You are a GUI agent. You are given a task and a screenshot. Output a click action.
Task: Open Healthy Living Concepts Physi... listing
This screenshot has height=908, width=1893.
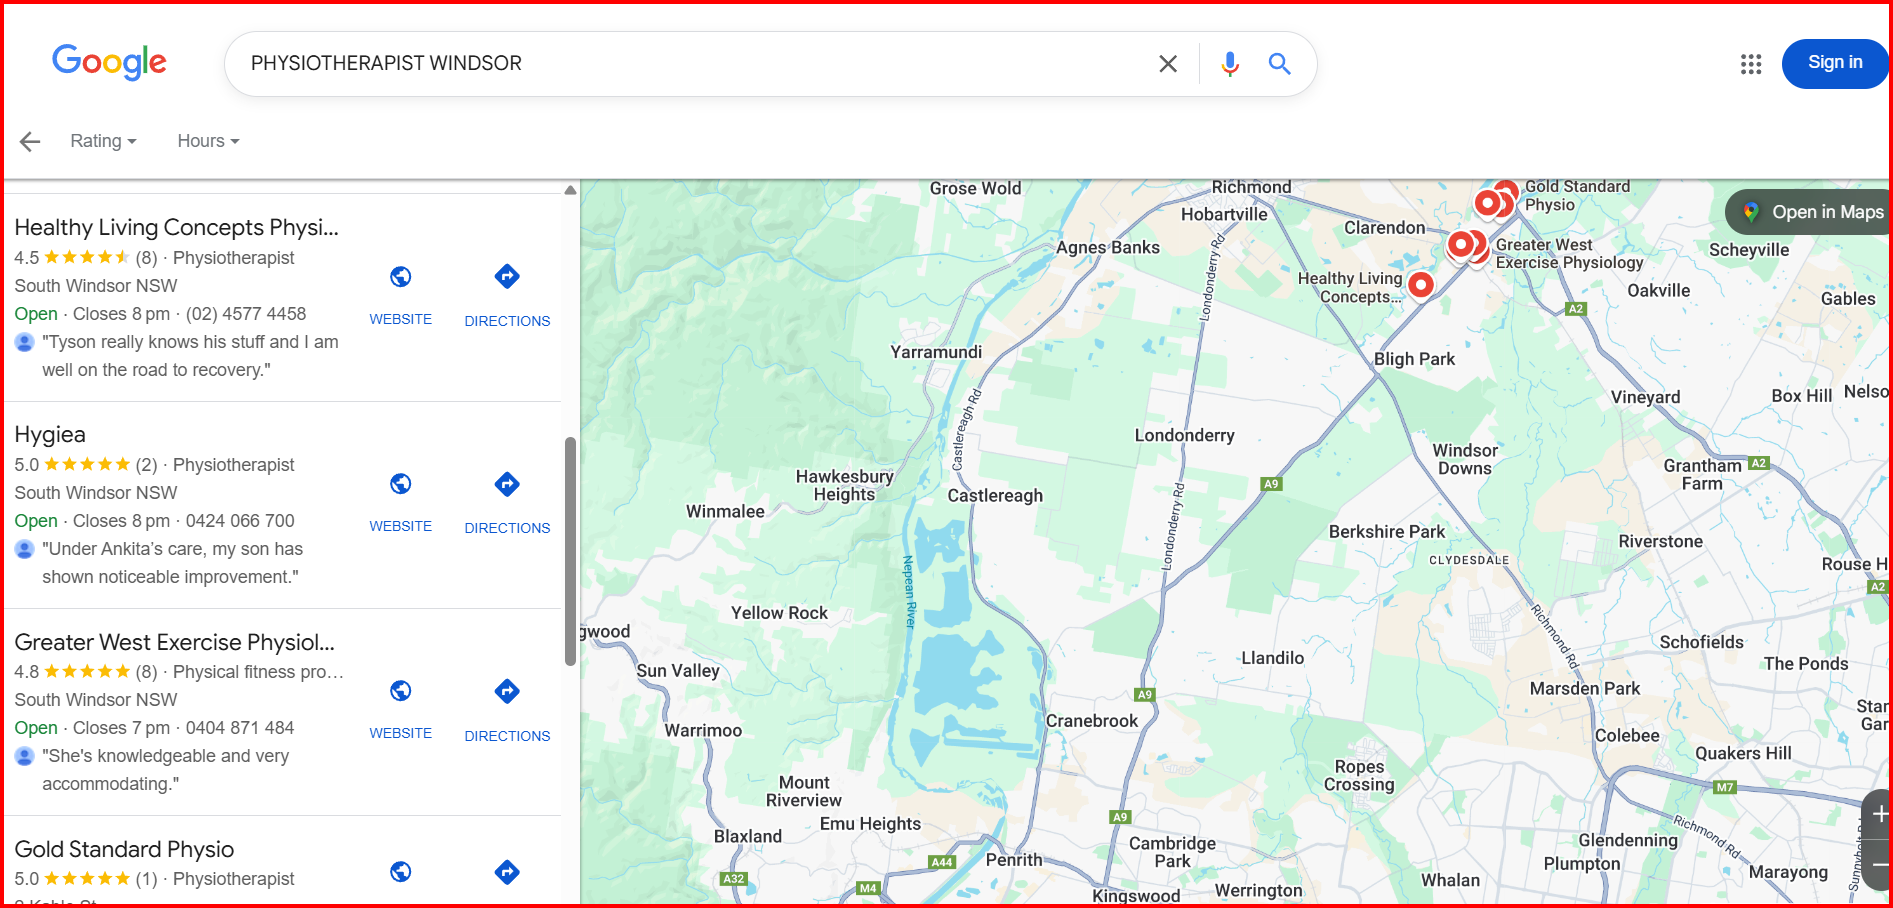(177, 227)
